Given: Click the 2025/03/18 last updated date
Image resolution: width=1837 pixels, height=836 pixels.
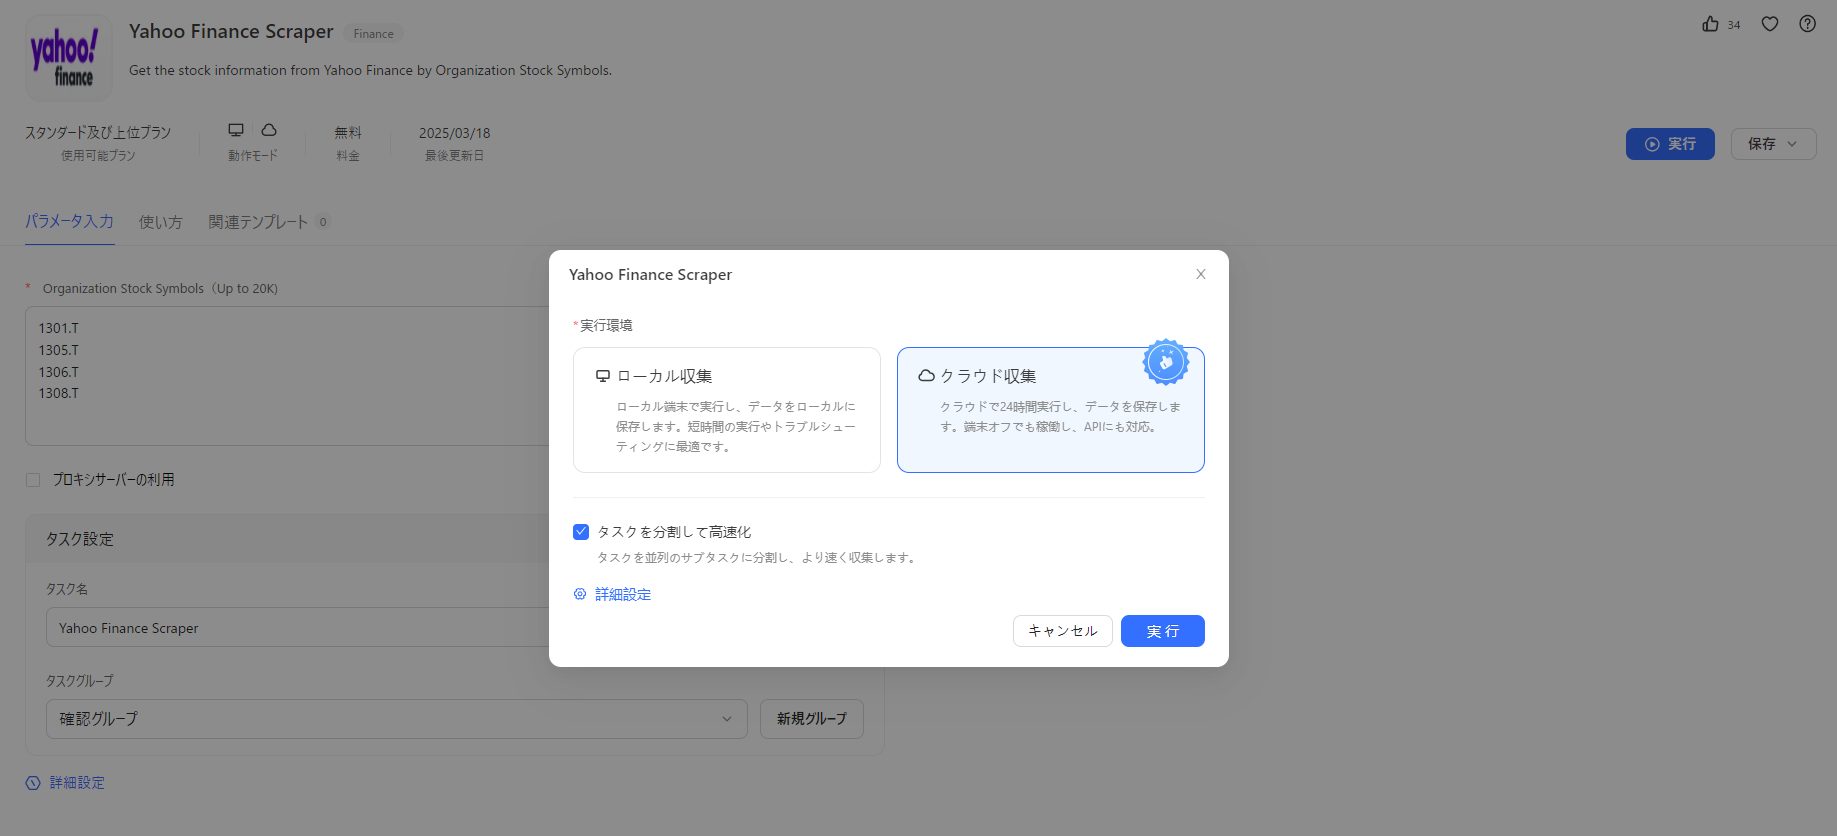Looking at the screenshot, I should coord(455,133).
